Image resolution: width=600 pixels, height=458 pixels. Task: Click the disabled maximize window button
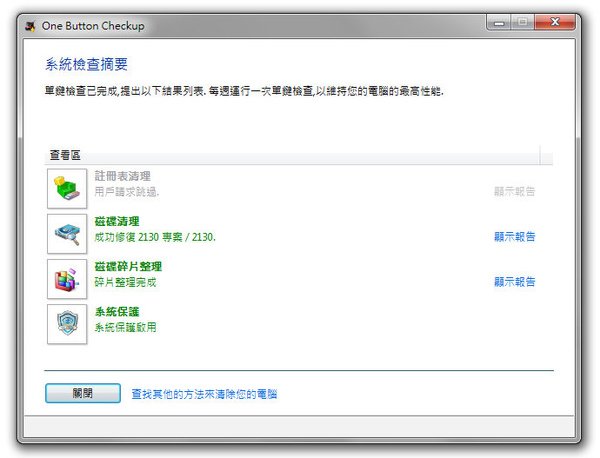click(523, 23)
